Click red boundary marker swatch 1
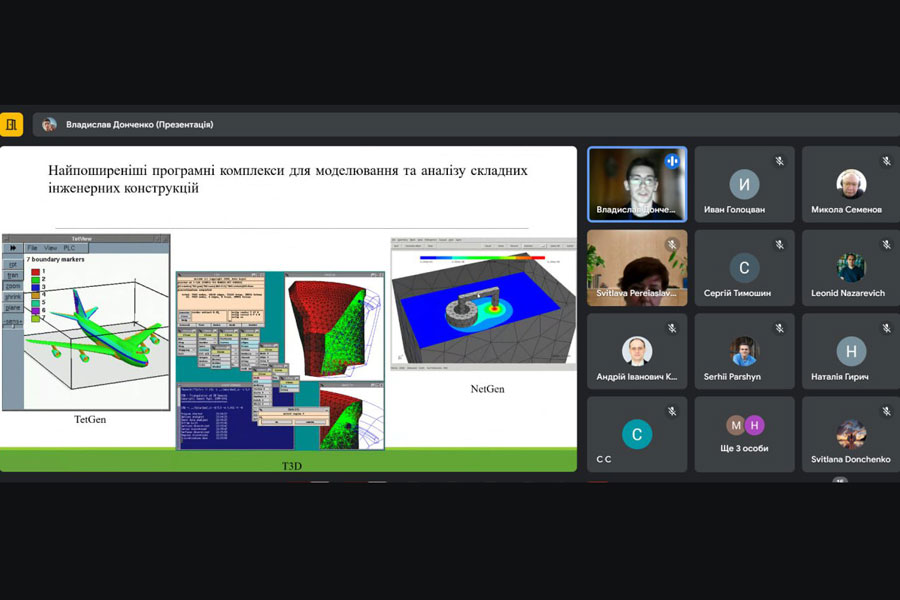Image resolution: width=900 pixels, height=600 pixels. point(35,272)
